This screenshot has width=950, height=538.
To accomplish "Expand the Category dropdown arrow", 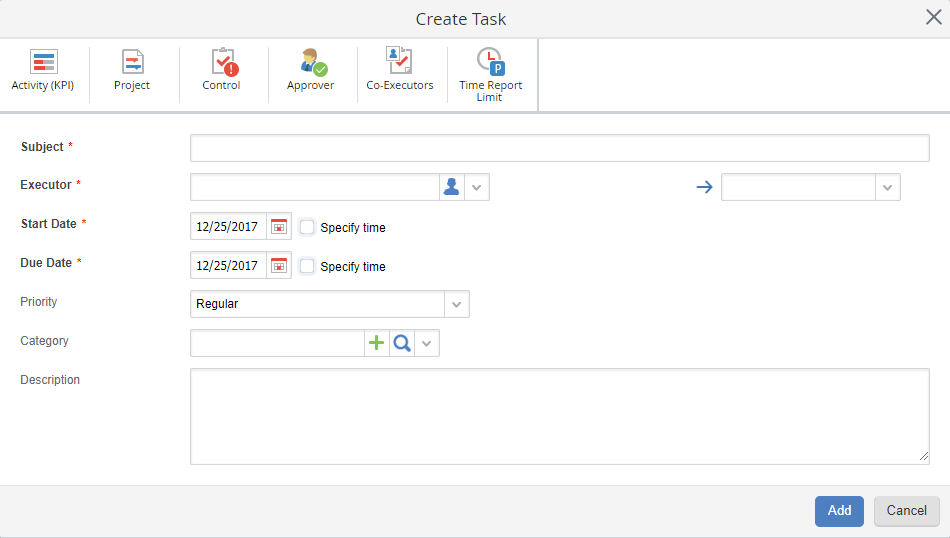I will pyautogui.click(x=427, y=343).
